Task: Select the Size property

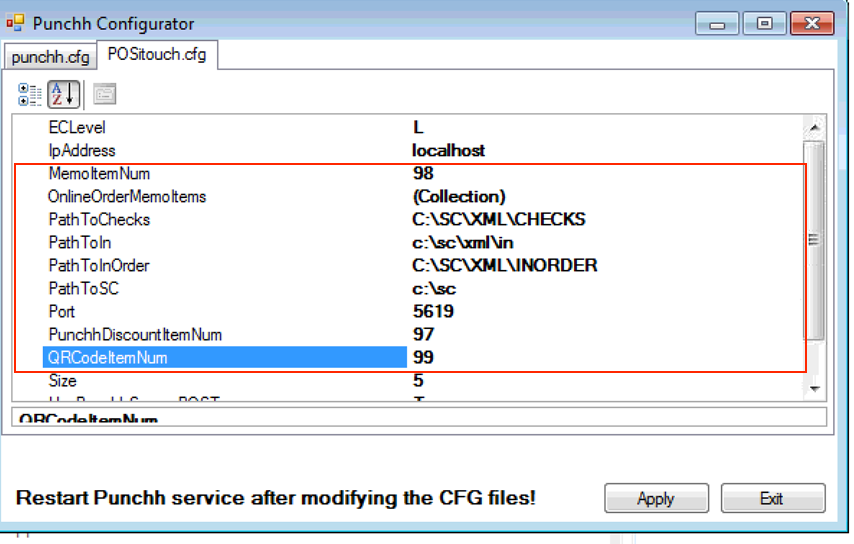Action: [63, 381]
